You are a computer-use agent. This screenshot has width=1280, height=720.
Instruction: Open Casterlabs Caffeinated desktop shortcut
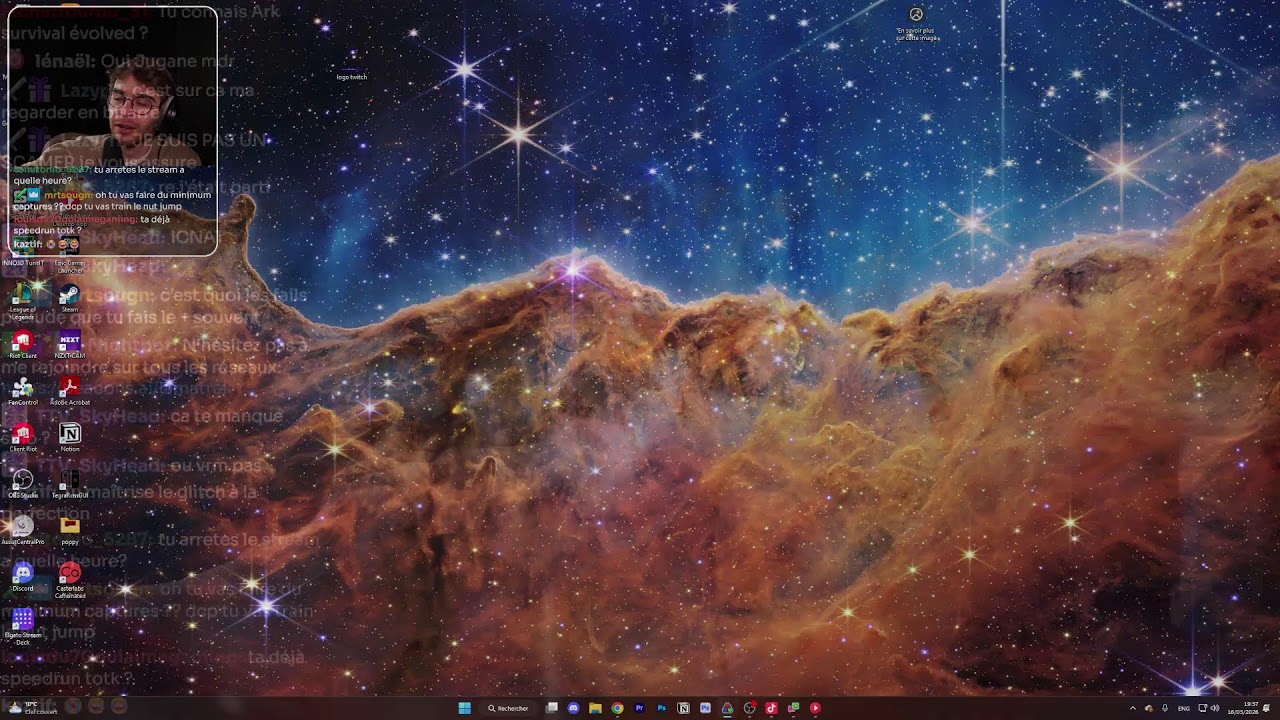coord(69,580)
